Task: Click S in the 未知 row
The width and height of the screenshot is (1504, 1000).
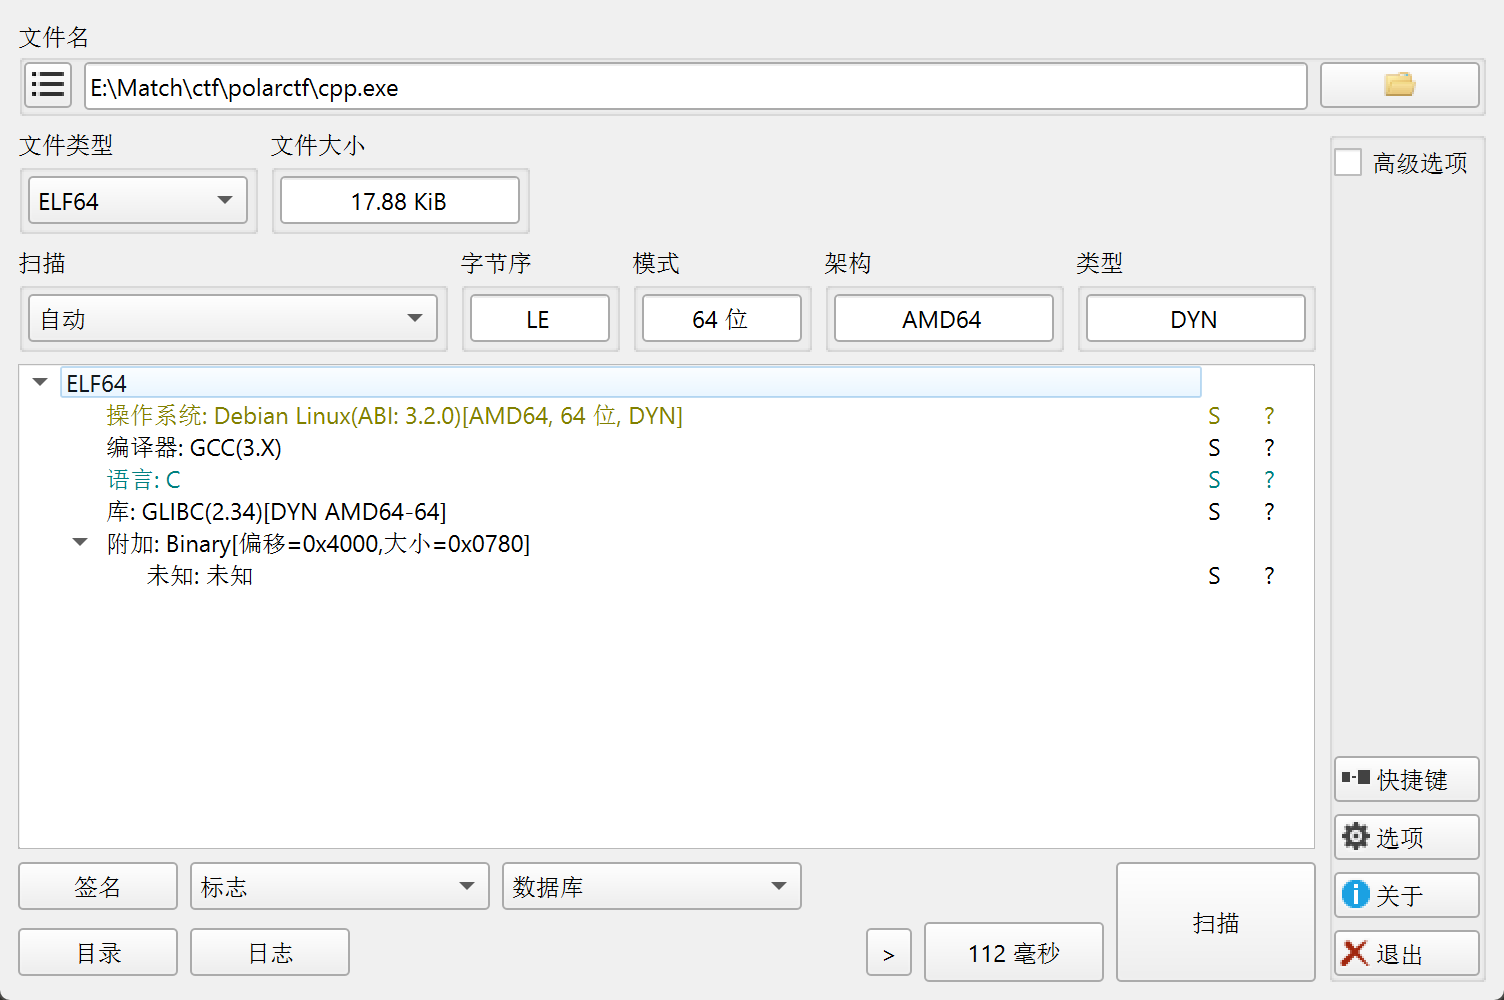Action: coord(1214,575)
